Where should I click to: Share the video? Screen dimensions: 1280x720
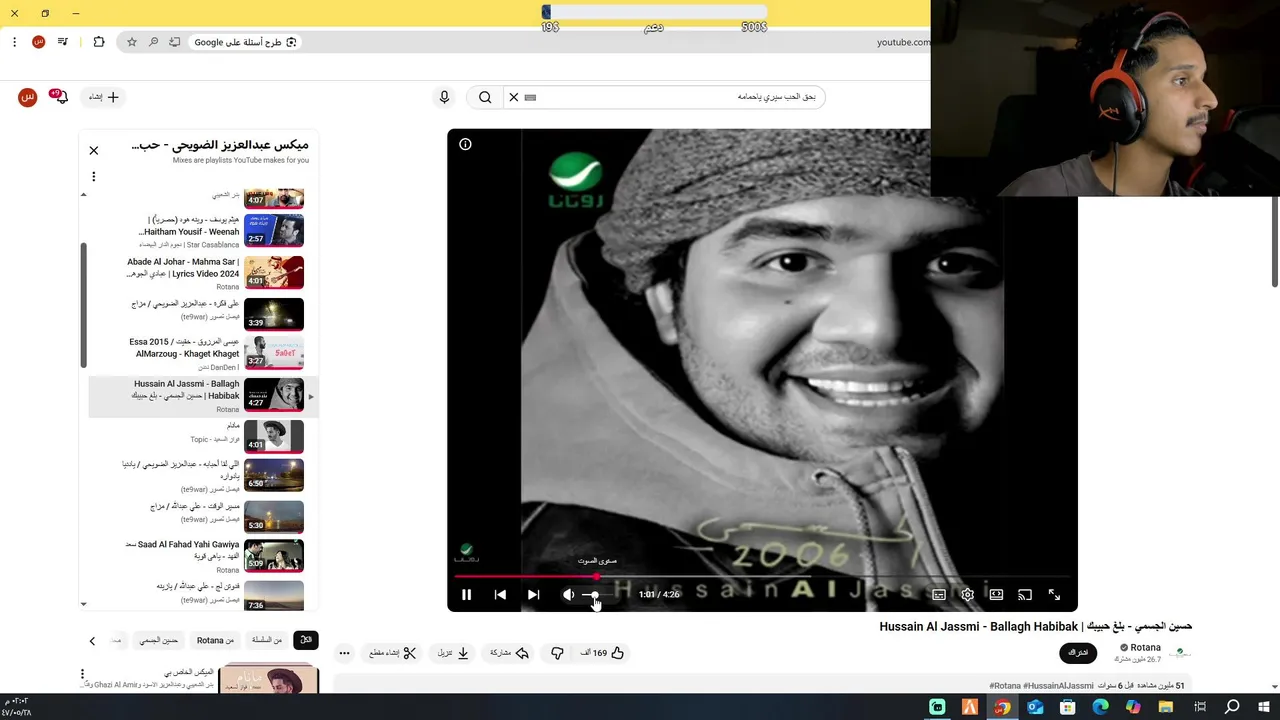508,653
